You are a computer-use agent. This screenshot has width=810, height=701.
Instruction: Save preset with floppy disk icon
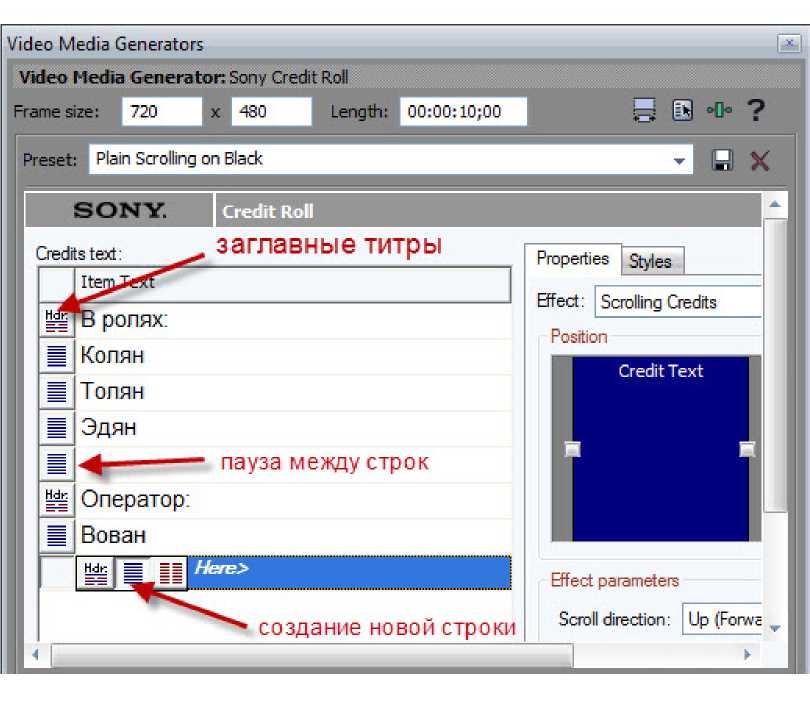click(x=722, y=160)
